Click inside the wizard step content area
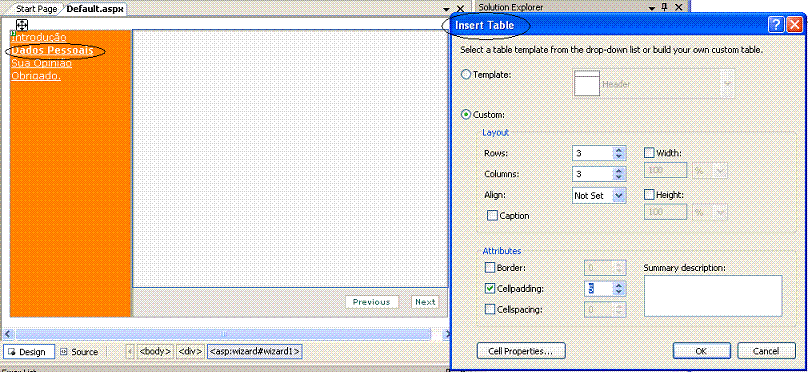Image resolution: width=808 pixels, height=372 pixels. [x=290, y=158]
